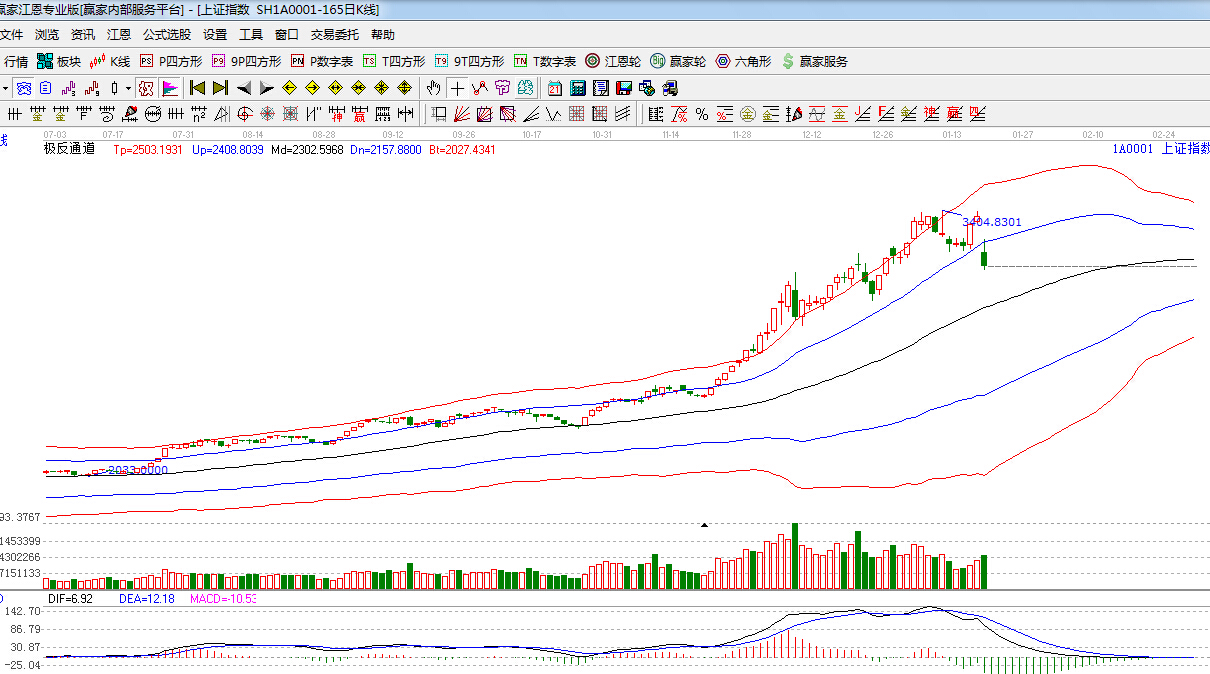Screen dimensions: 1210x674
Task: Click the 上证指数 index name label
Action: pos(1184,149)
